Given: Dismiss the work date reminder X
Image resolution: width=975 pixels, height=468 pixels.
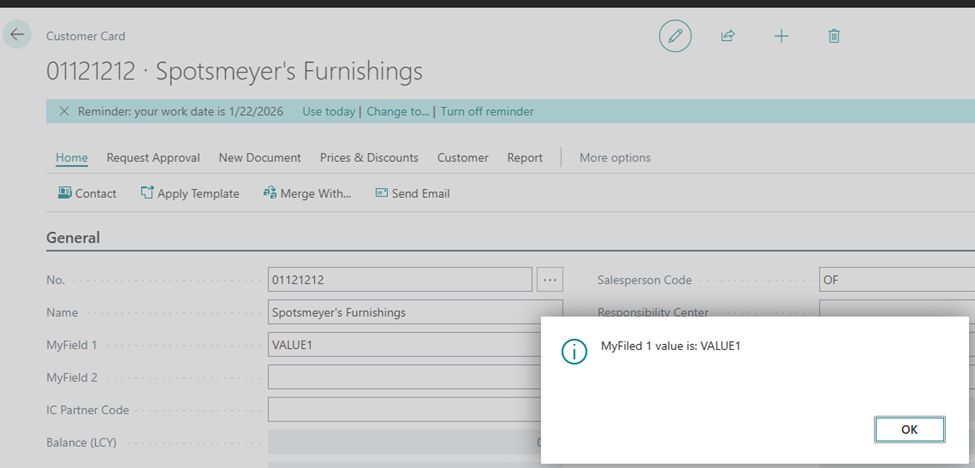Looking at the screenshot, I should pyautogui.click(x=63, y=112).
